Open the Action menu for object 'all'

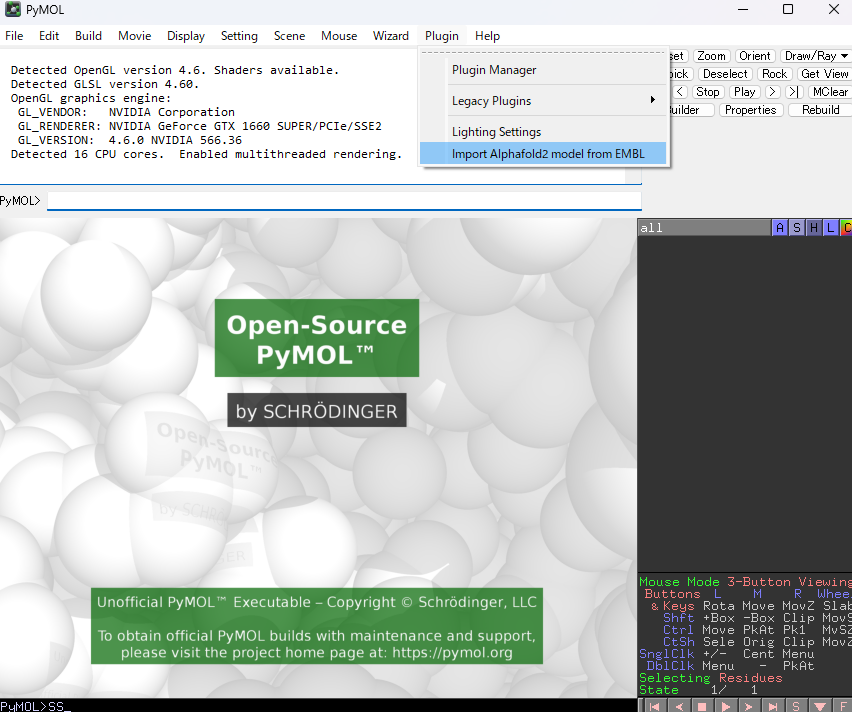pyautogui.click(x=779, y=227)
